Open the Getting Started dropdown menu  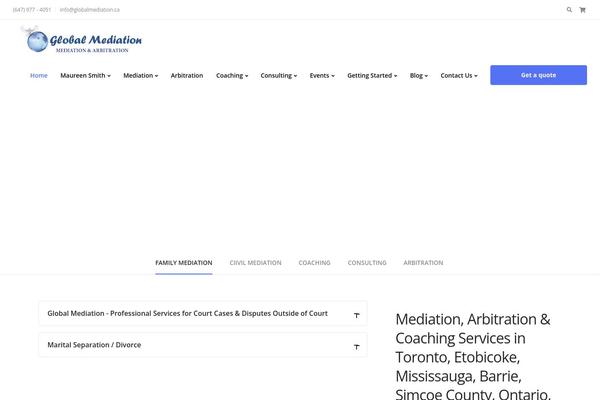click(x=372, y=75)
